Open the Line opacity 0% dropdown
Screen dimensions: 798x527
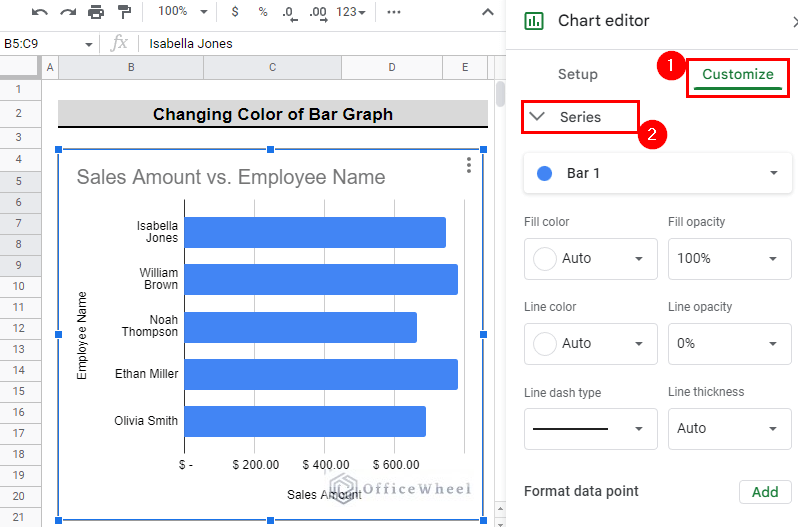pyautogui.click(x=729, y=343)
